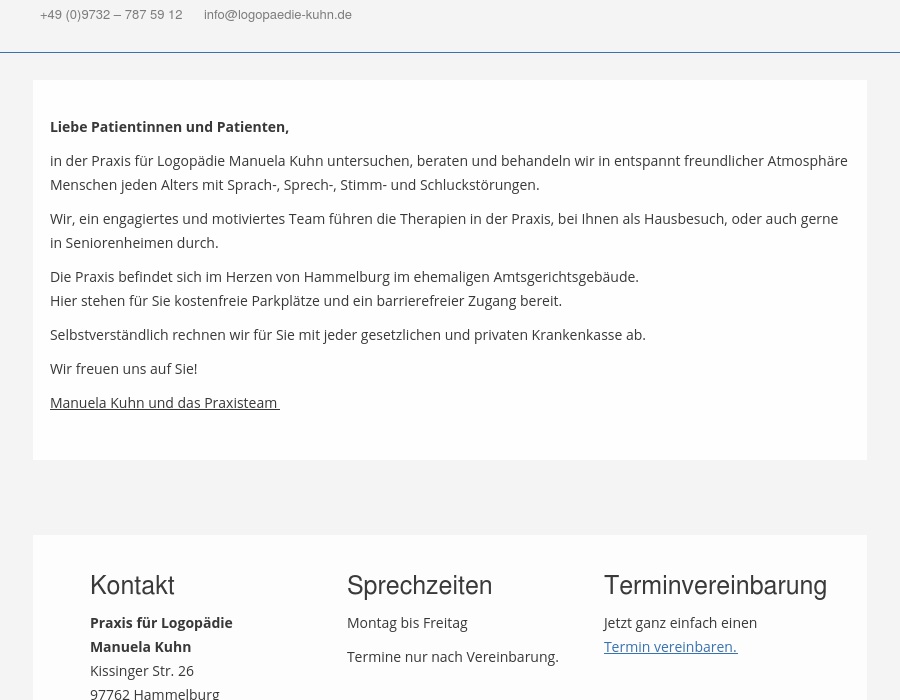Viewport: 900px width, 700px height.
Task: Click bold 'Manuela Kuhn' name under Kontakt
Action: tap(140, 646)
